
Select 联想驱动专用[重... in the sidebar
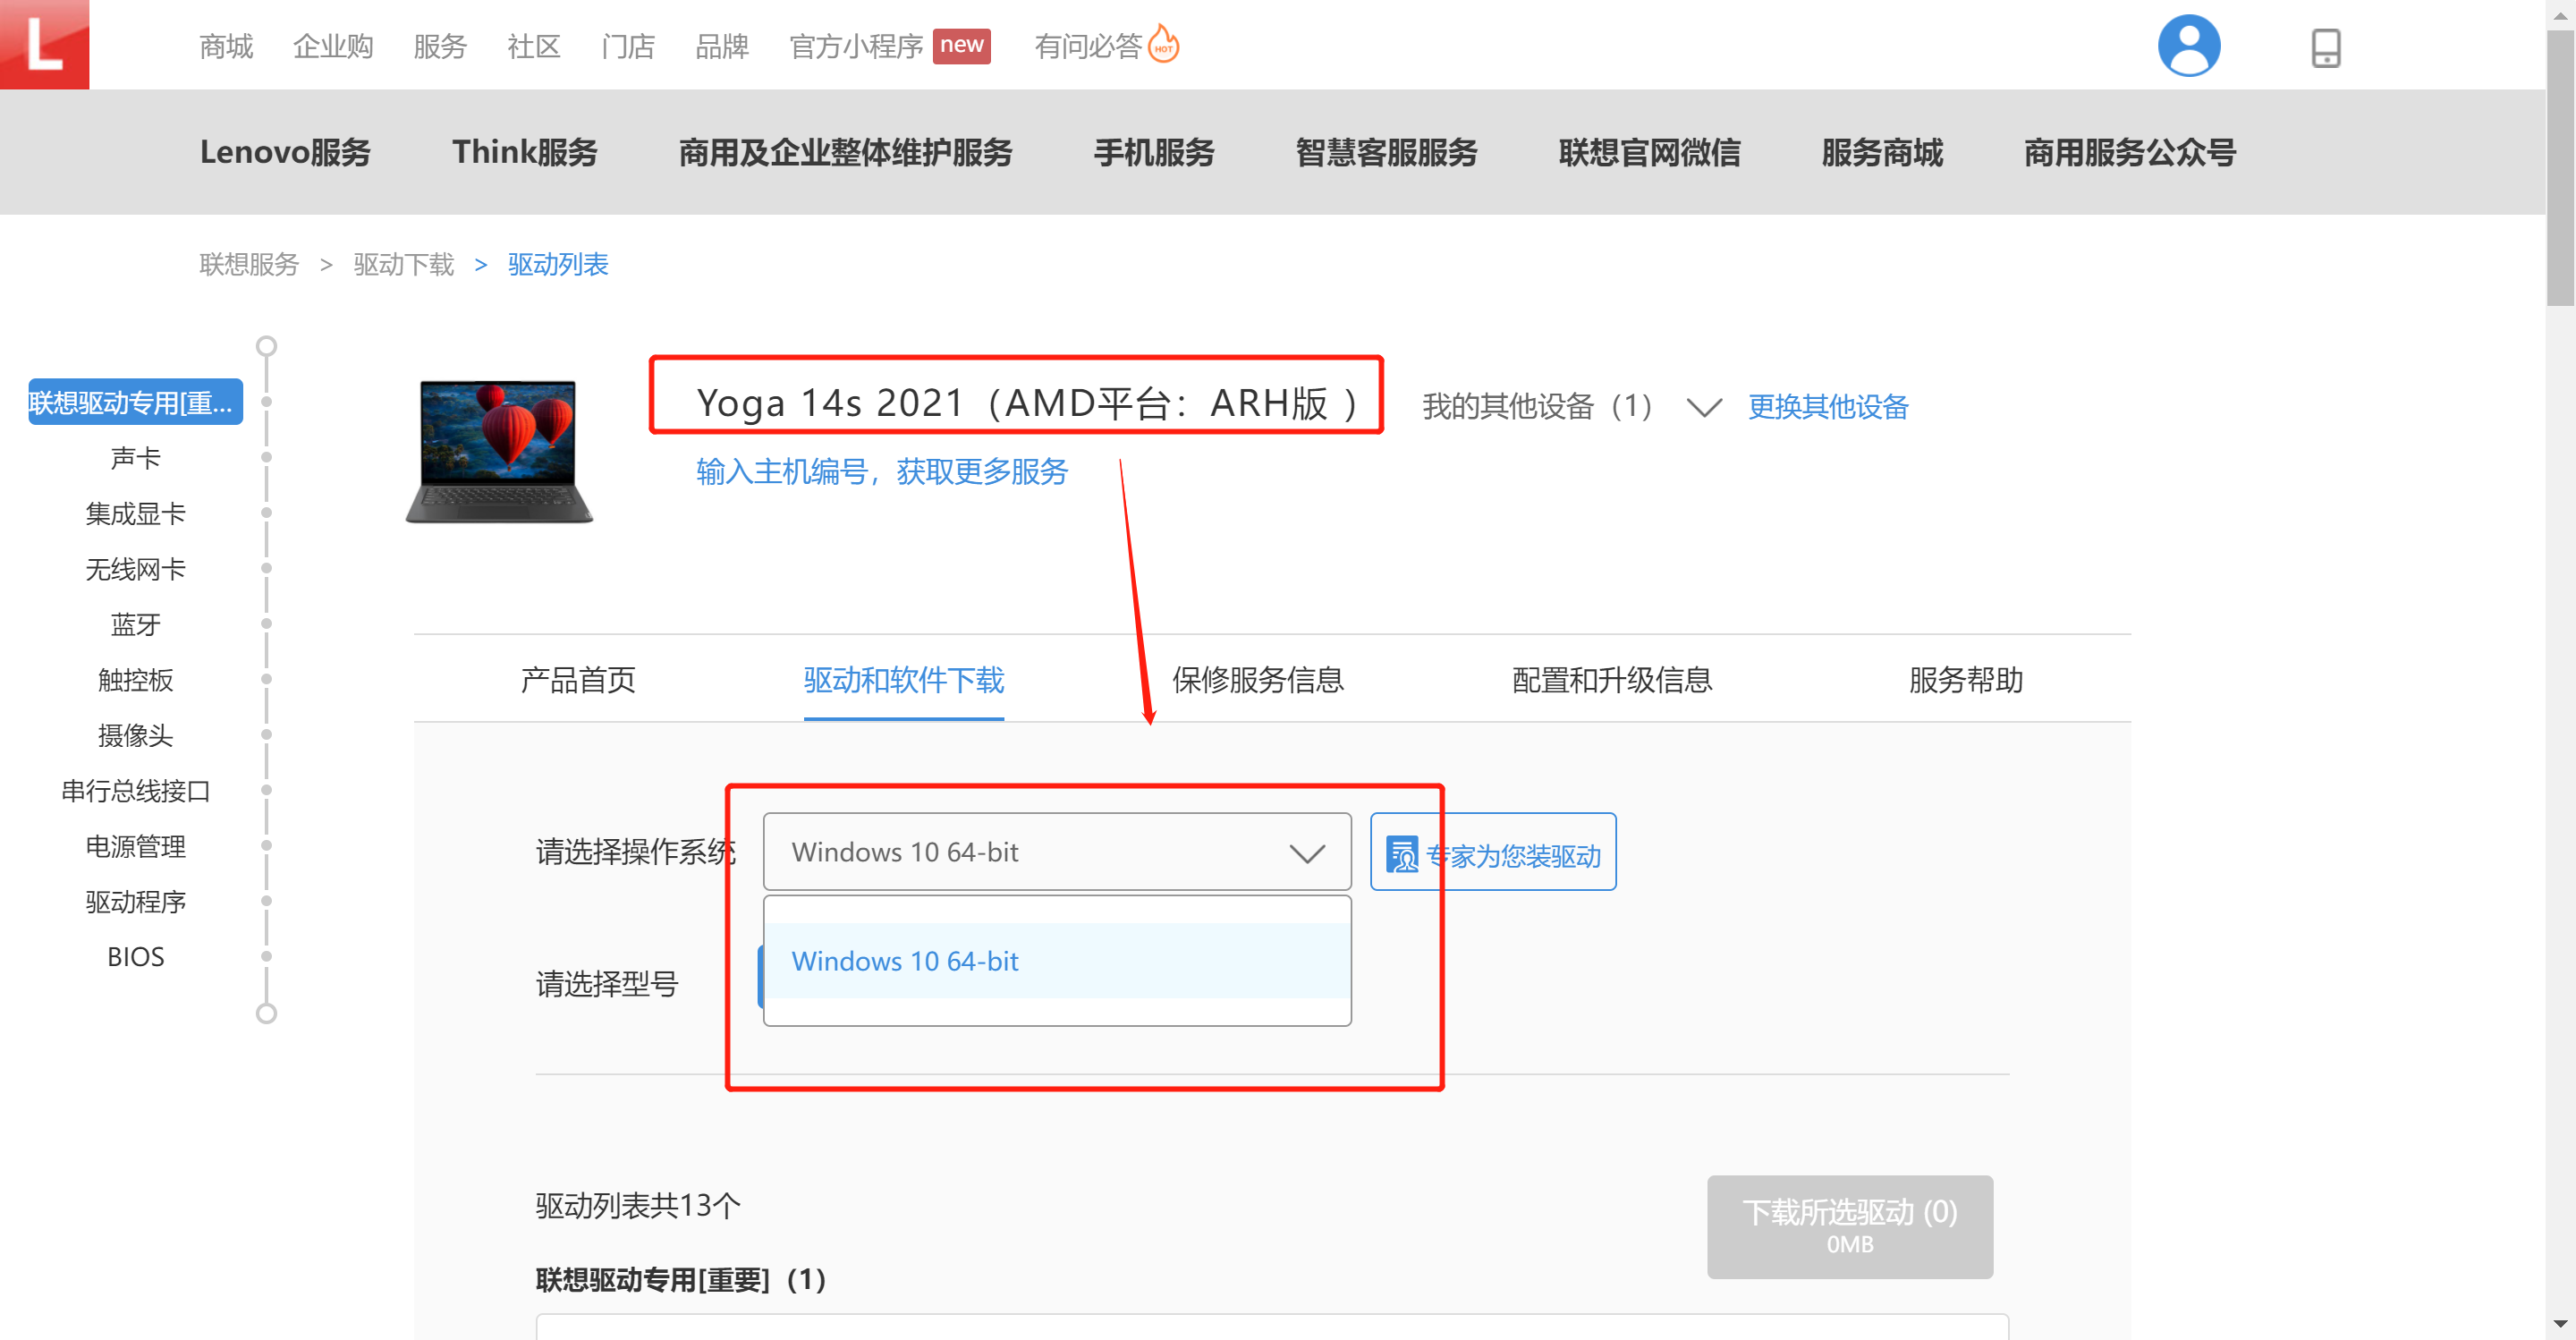(135, 402)
